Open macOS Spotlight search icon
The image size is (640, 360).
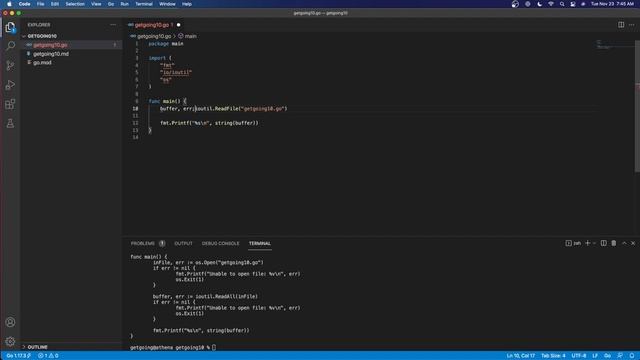pyautogui.click(x=562, y=4)
